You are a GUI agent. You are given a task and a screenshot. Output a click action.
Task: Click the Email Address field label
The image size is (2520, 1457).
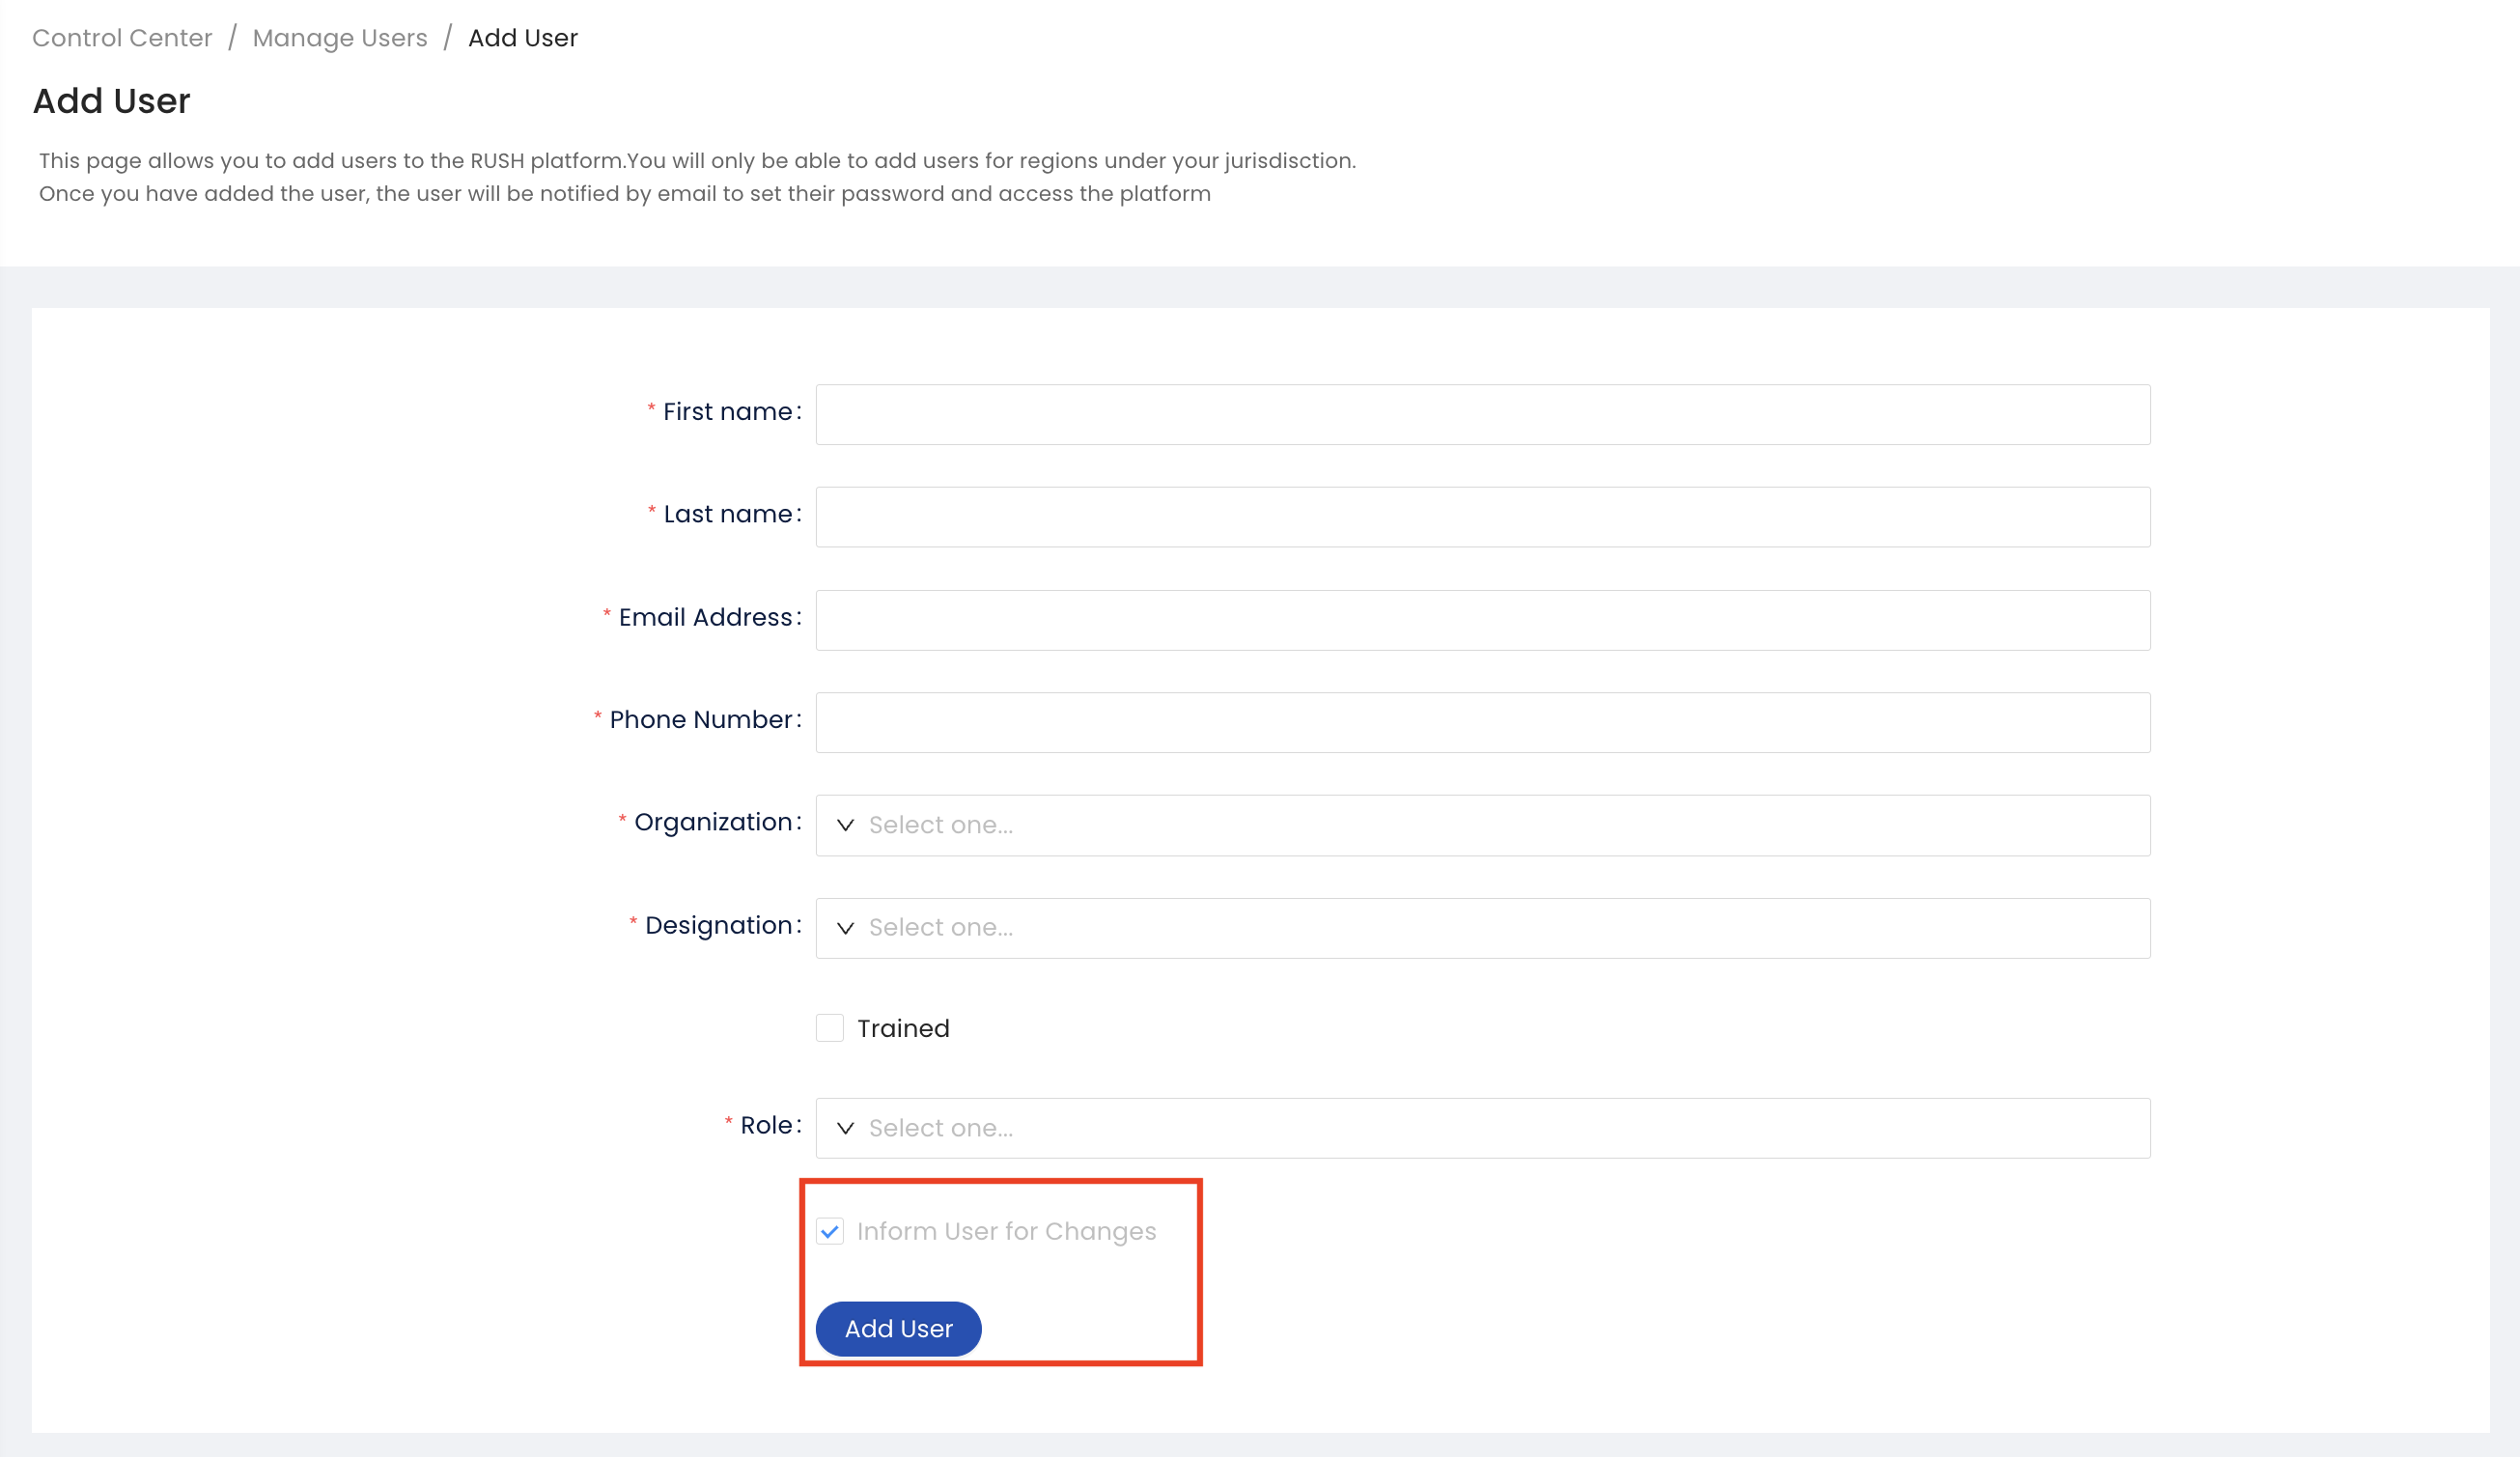(x=706, y=617)
